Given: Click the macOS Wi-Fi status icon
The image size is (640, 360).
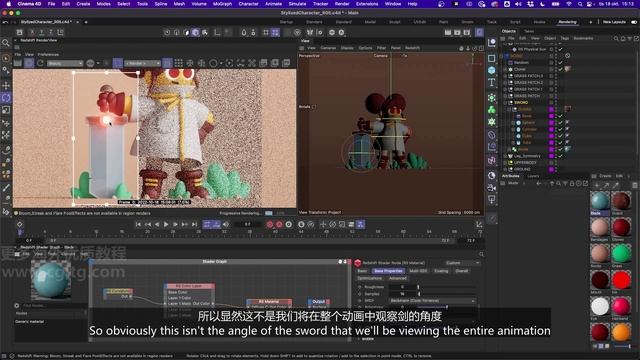Looking at the screenshot, I should [569, 4].
